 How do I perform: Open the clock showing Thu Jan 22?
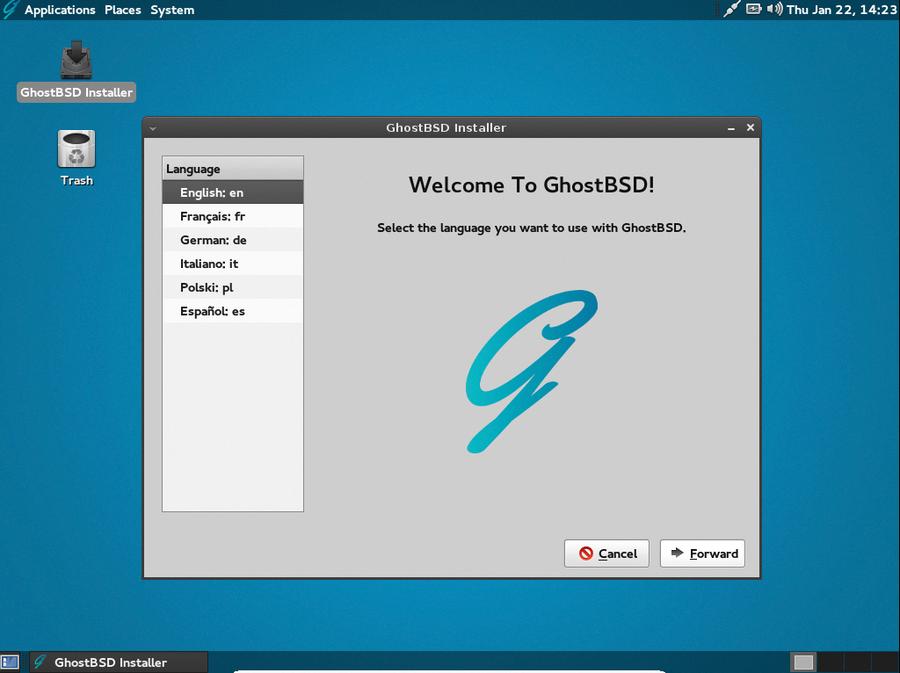point(841,10)
